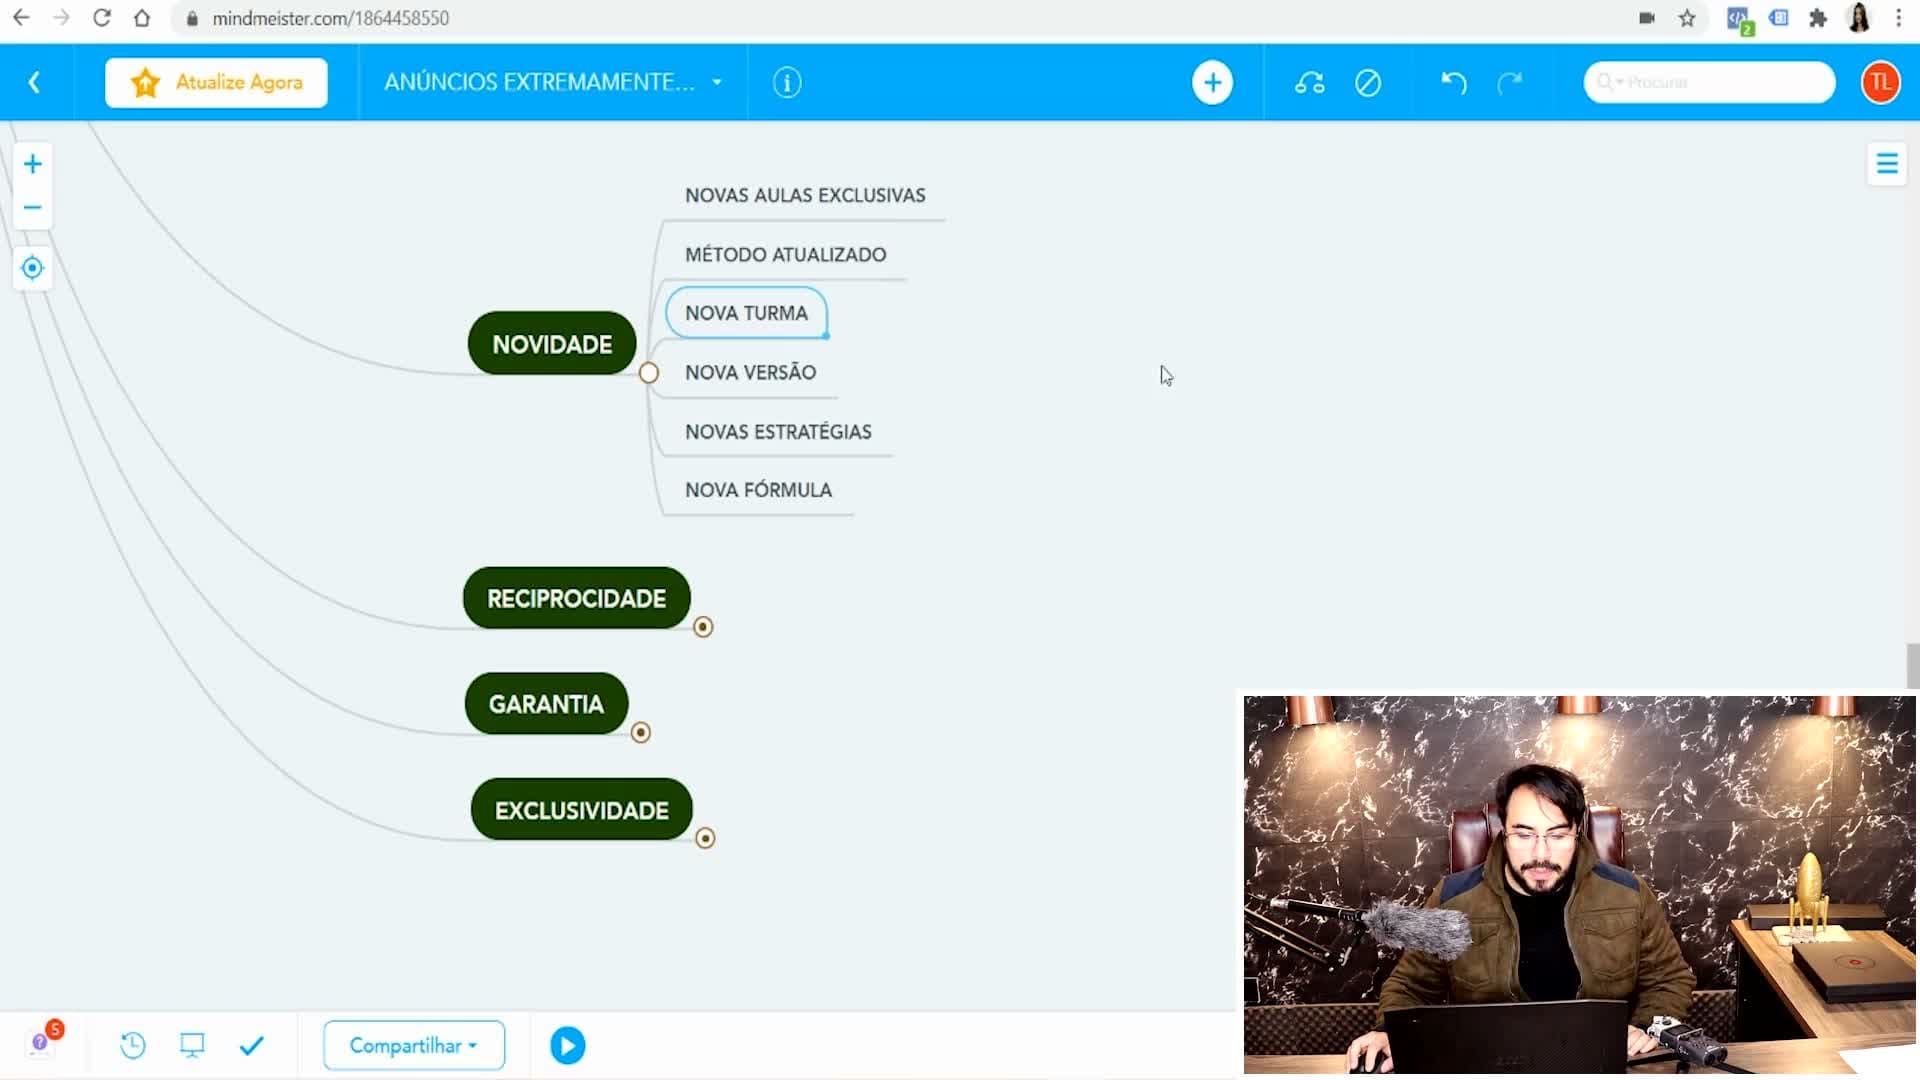Image resolution: width=1920 pixels, height=1080 pixels.
Task: Click the prohibited circle icon in toolbar
Action: tap(1368, 82)
